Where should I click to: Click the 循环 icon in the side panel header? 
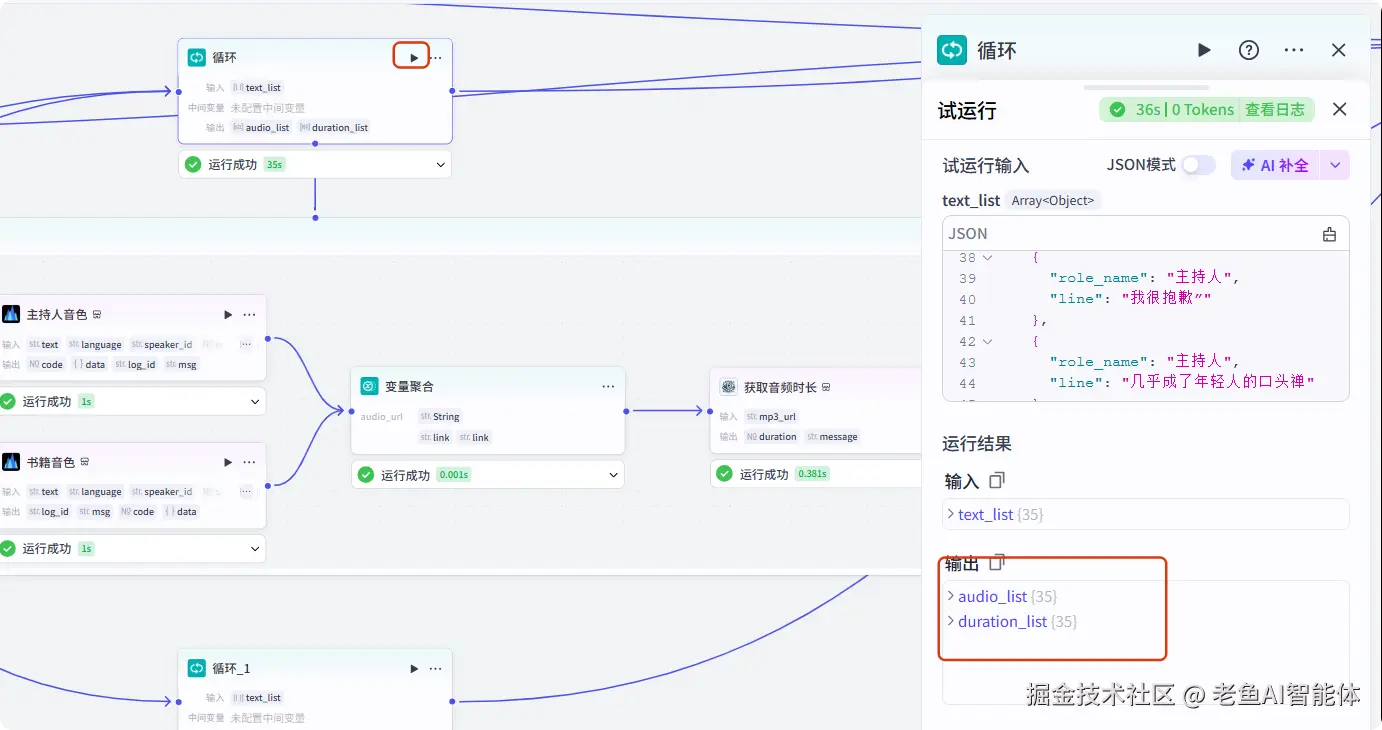(x=952, y=50)
